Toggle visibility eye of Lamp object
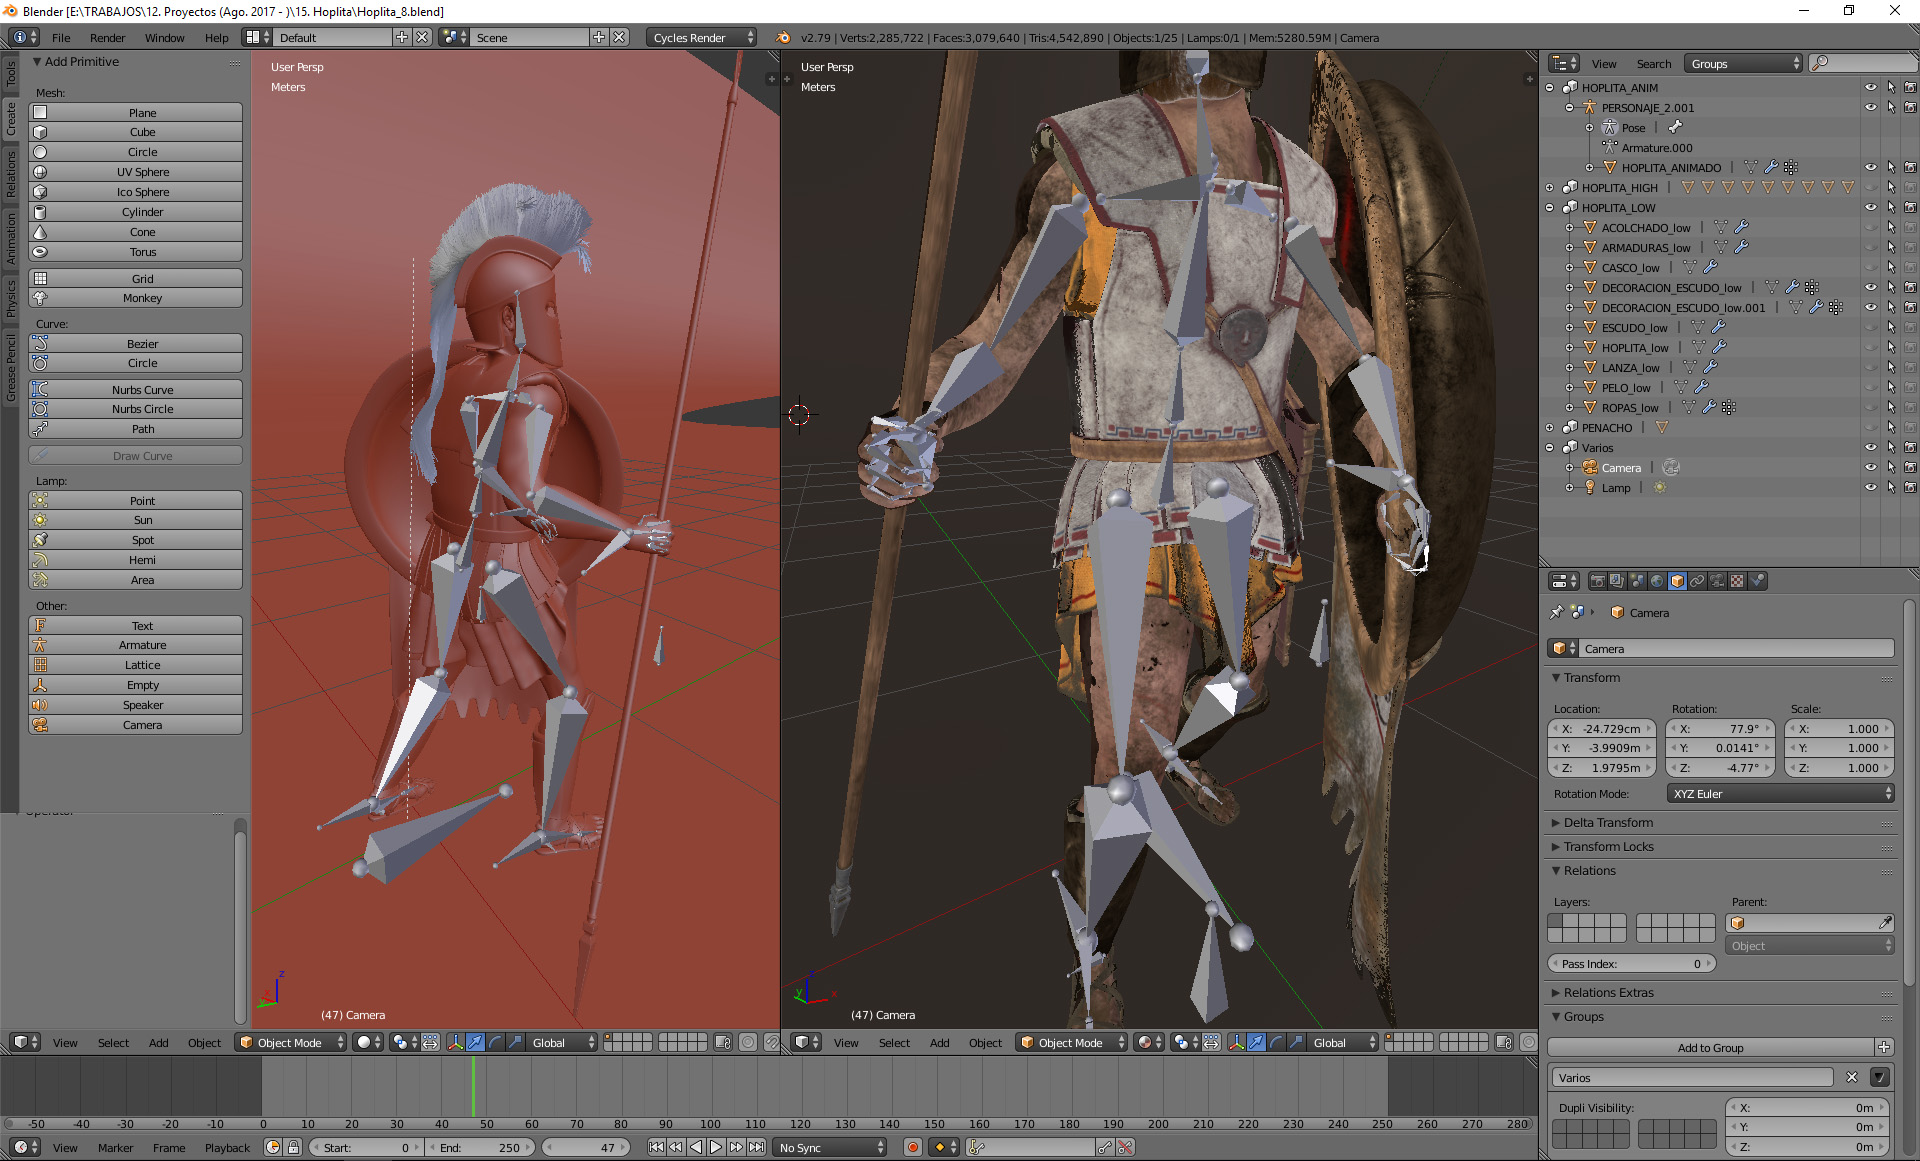Viewport: 1920px width, 1161px height. 1870,487
